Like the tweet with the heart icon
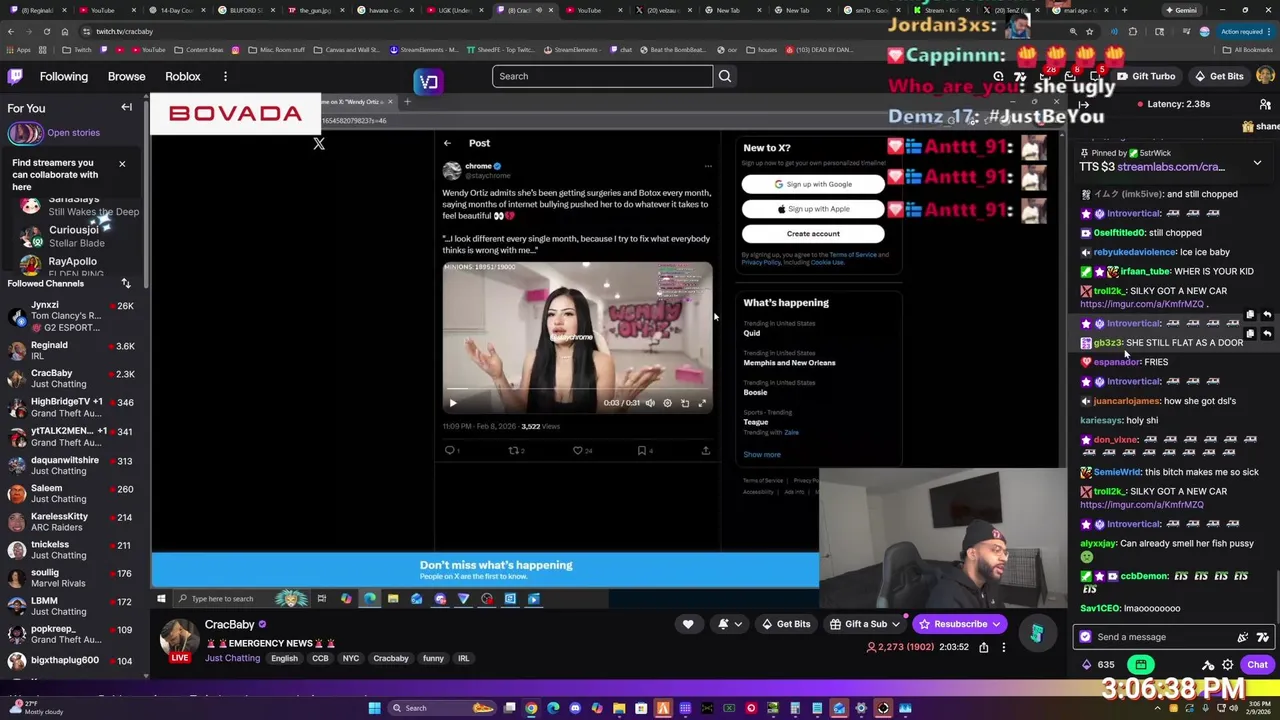This screenshot has width=1280, height=720. coord(577,451)
